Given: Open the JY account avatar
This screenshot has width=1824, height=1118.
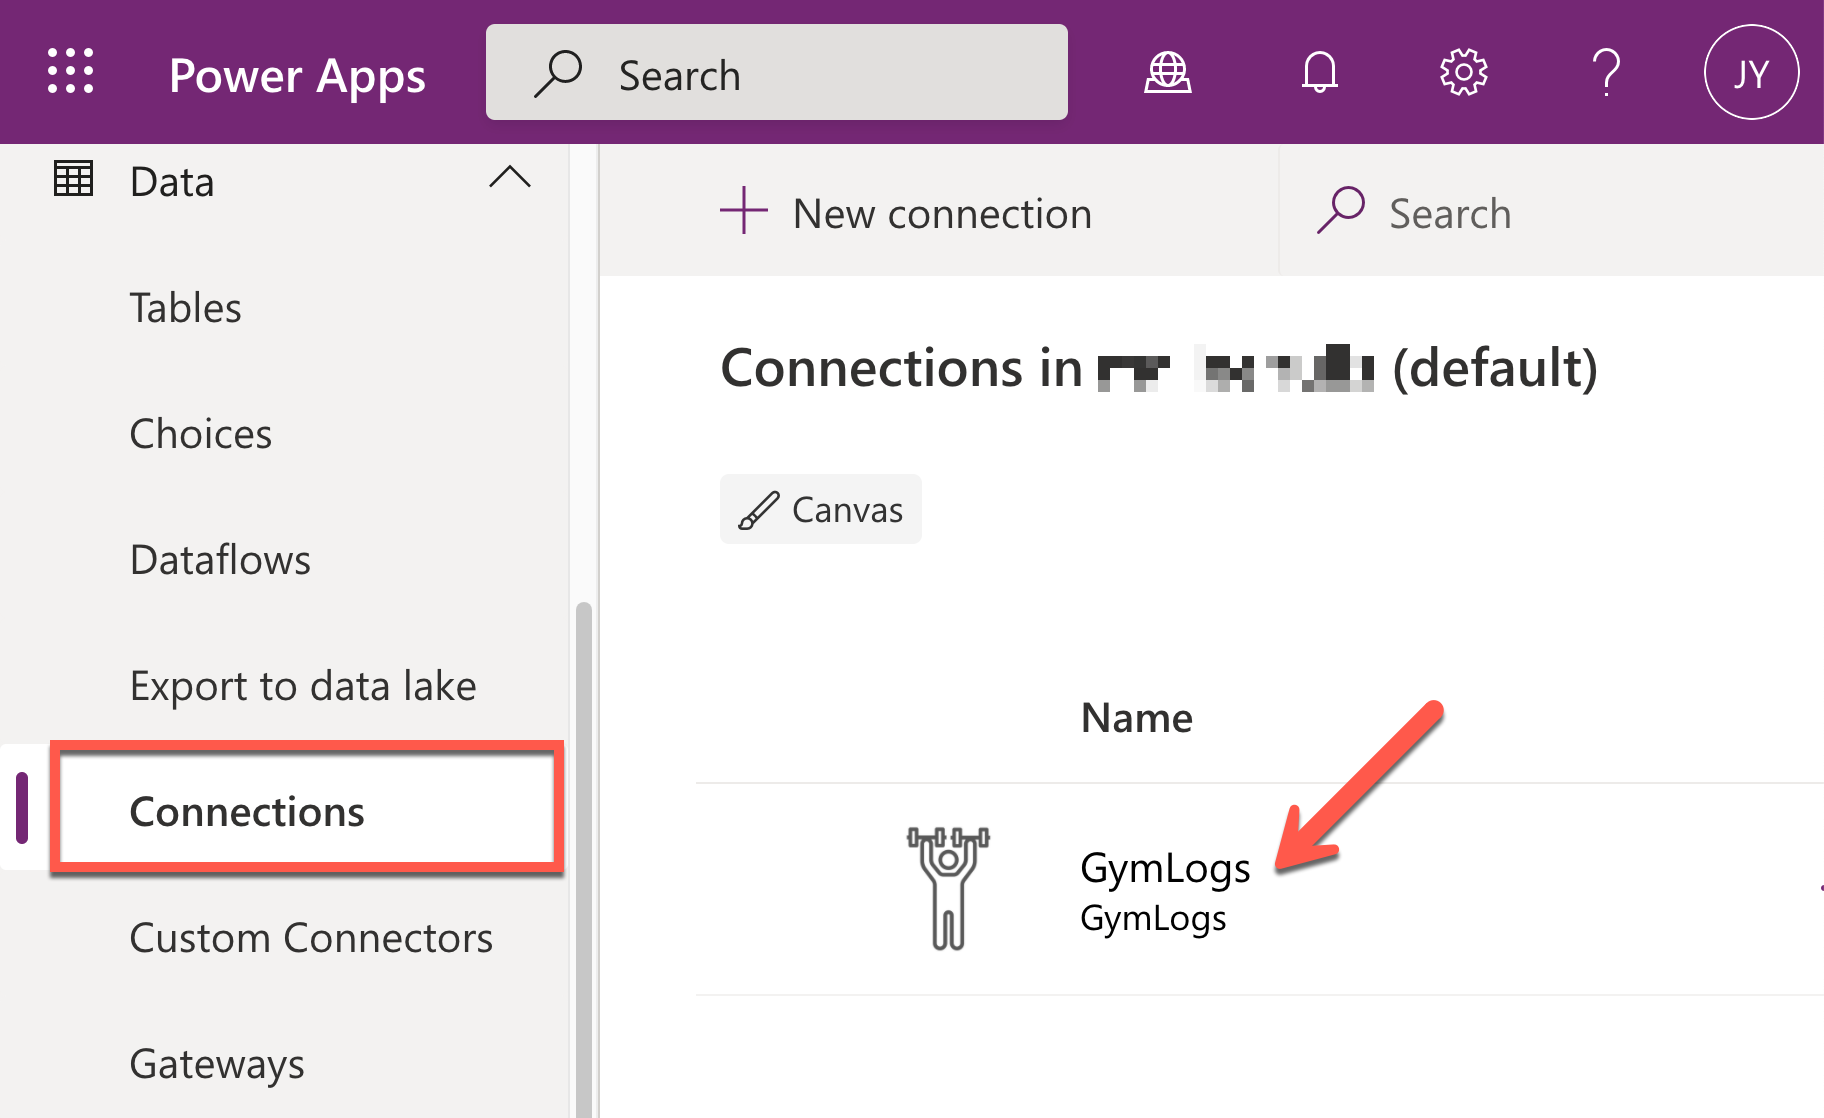Looking at the screenshot, I should (1751, 73).
